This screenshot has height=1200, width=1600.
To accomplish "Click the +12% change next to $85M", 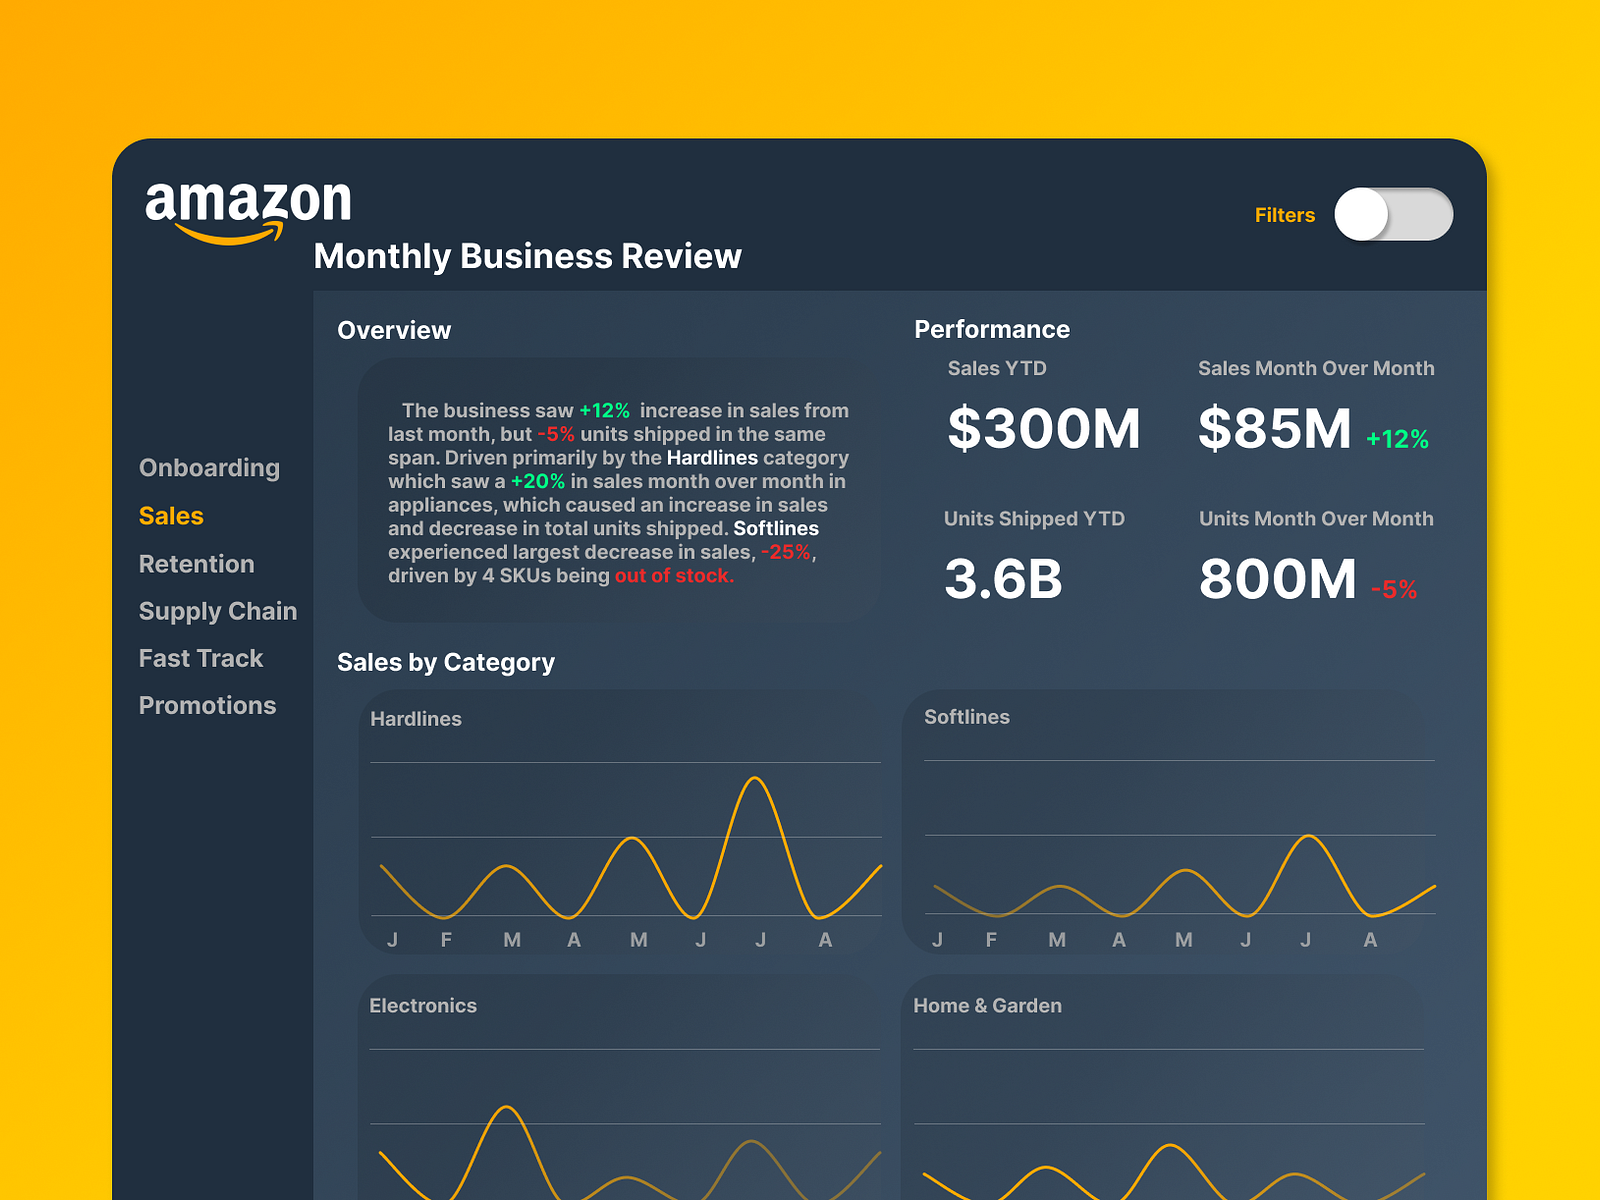I will [x=1397, y=439].
